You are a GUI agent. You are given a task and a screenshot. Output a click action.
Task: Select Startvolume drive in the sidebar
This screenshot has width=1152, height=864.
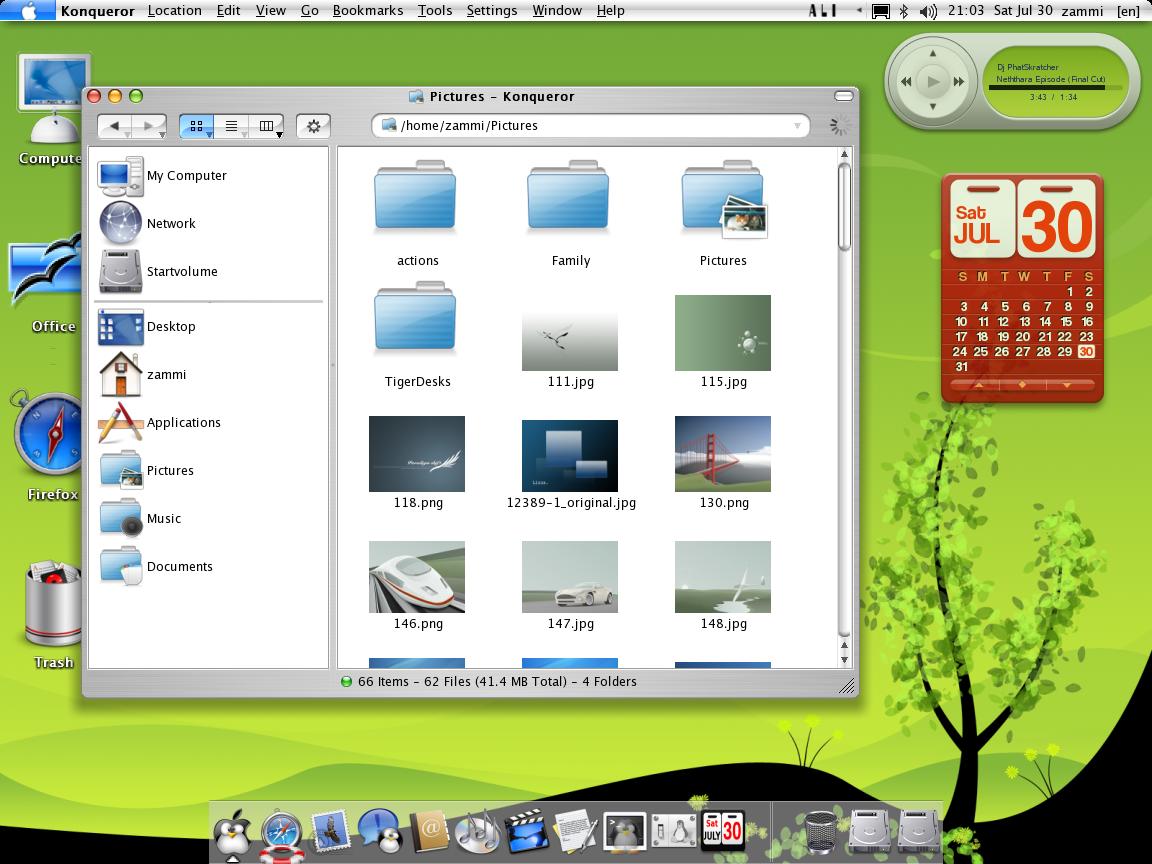[x=159, y=271]
